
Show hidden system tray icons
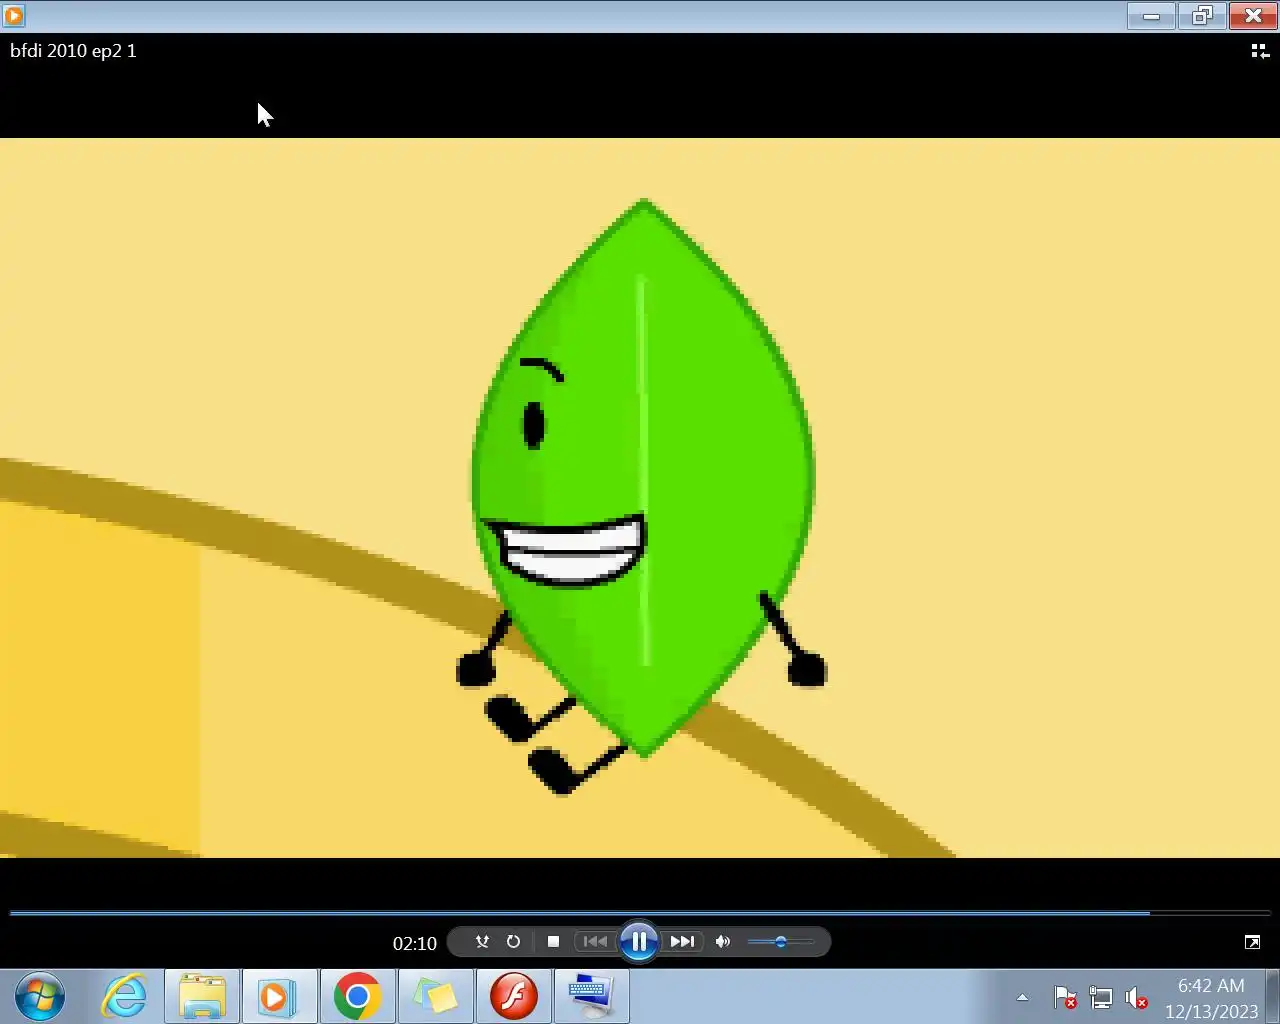pyautogui.click(x=1022, y=998)
